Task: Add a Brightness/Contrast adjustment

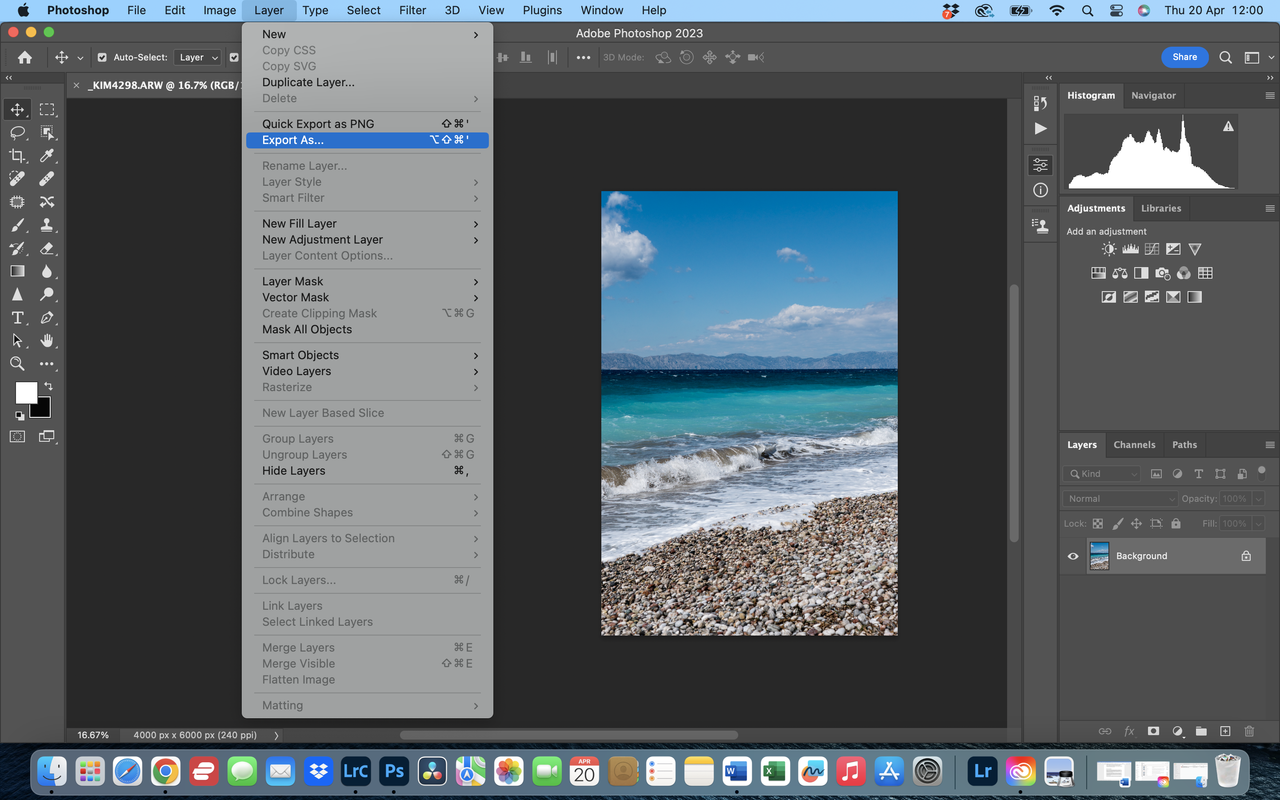Action: pyautogui.click(x=1109, y=249)
